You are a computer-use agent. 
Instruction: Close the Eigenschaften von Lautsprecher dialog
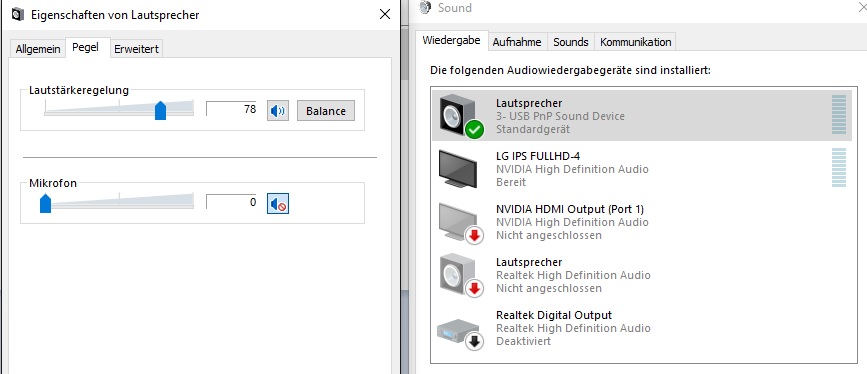[x=385, y=15]
